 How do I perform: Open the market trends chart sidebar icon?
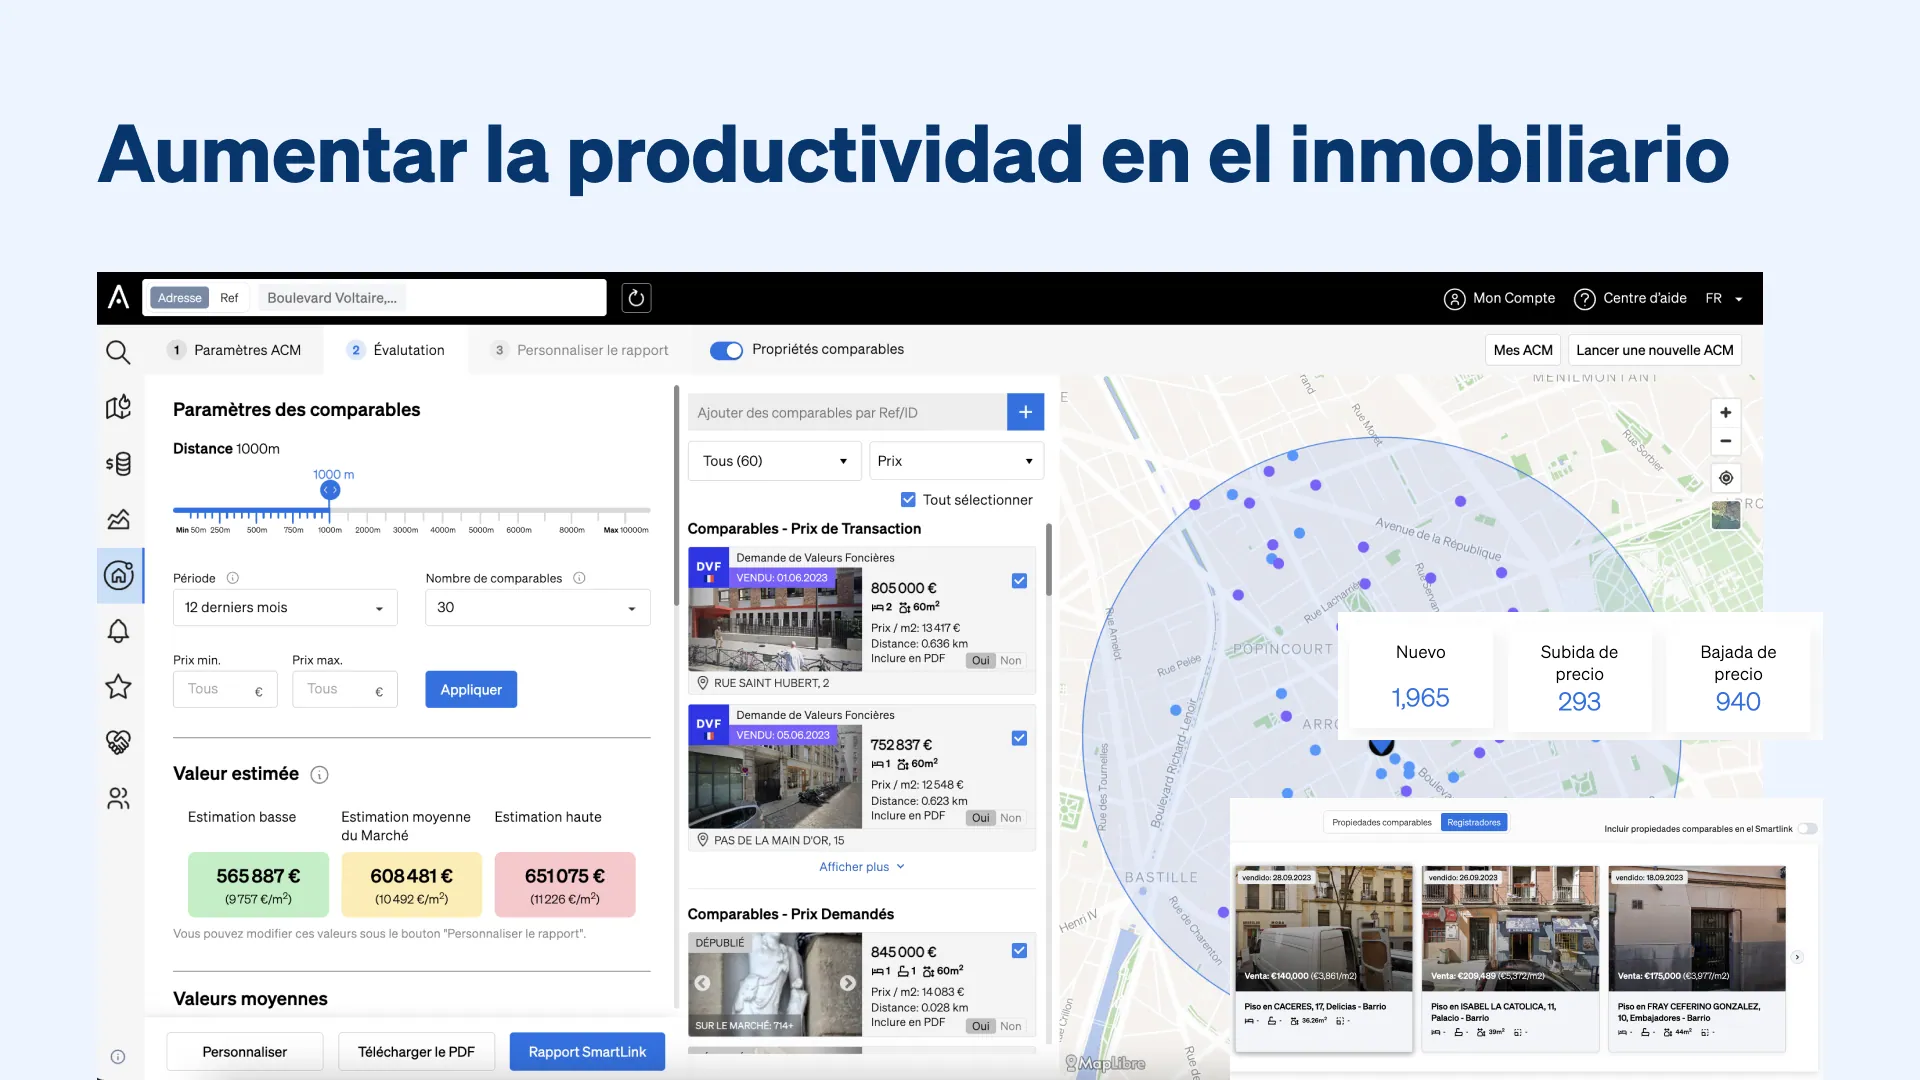click(x=118, y=519)
